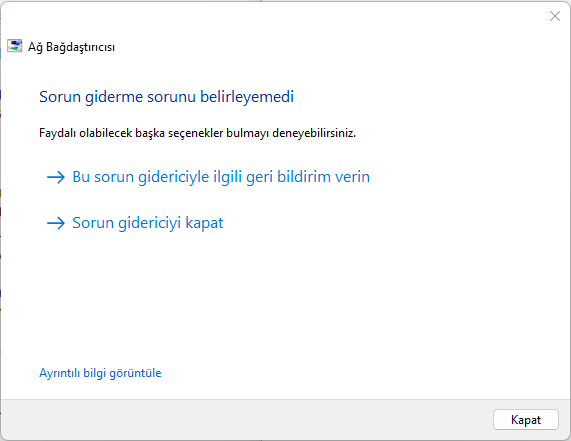Click the 'Faydalı olabilecek başka seçenekler' description text
Image resolution: width=571 pixels, height=441 pixels.
(197, 133)
